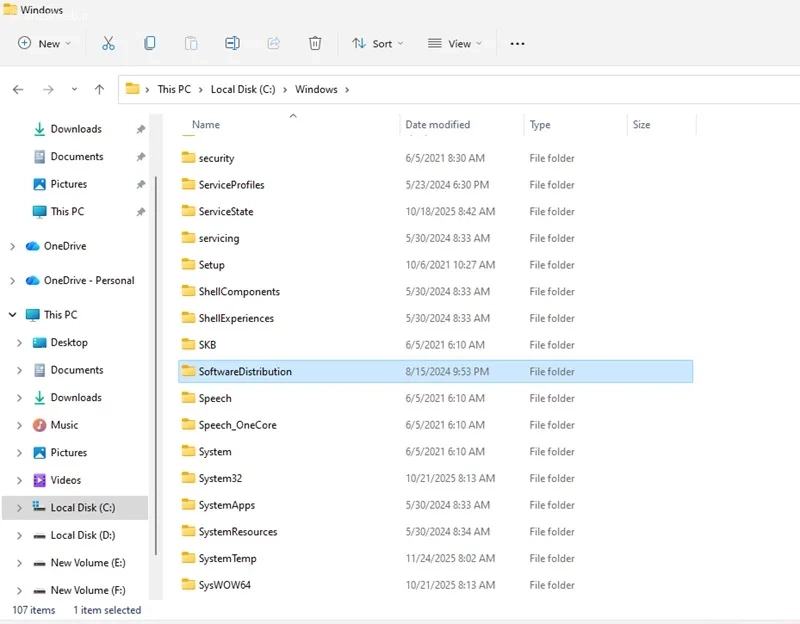
Task: Open pinned Downloads in Quick access
Action: coord(76,129)
